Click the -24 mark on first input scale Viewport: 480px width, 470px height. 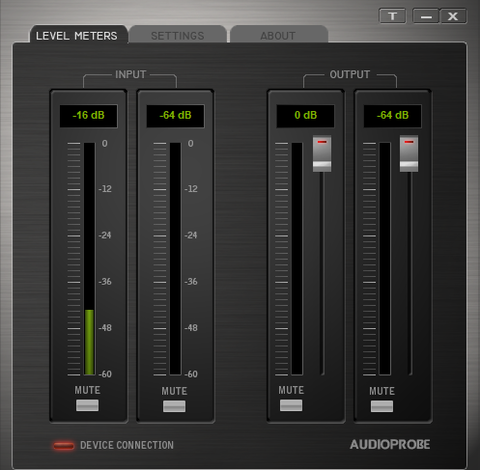105,235
